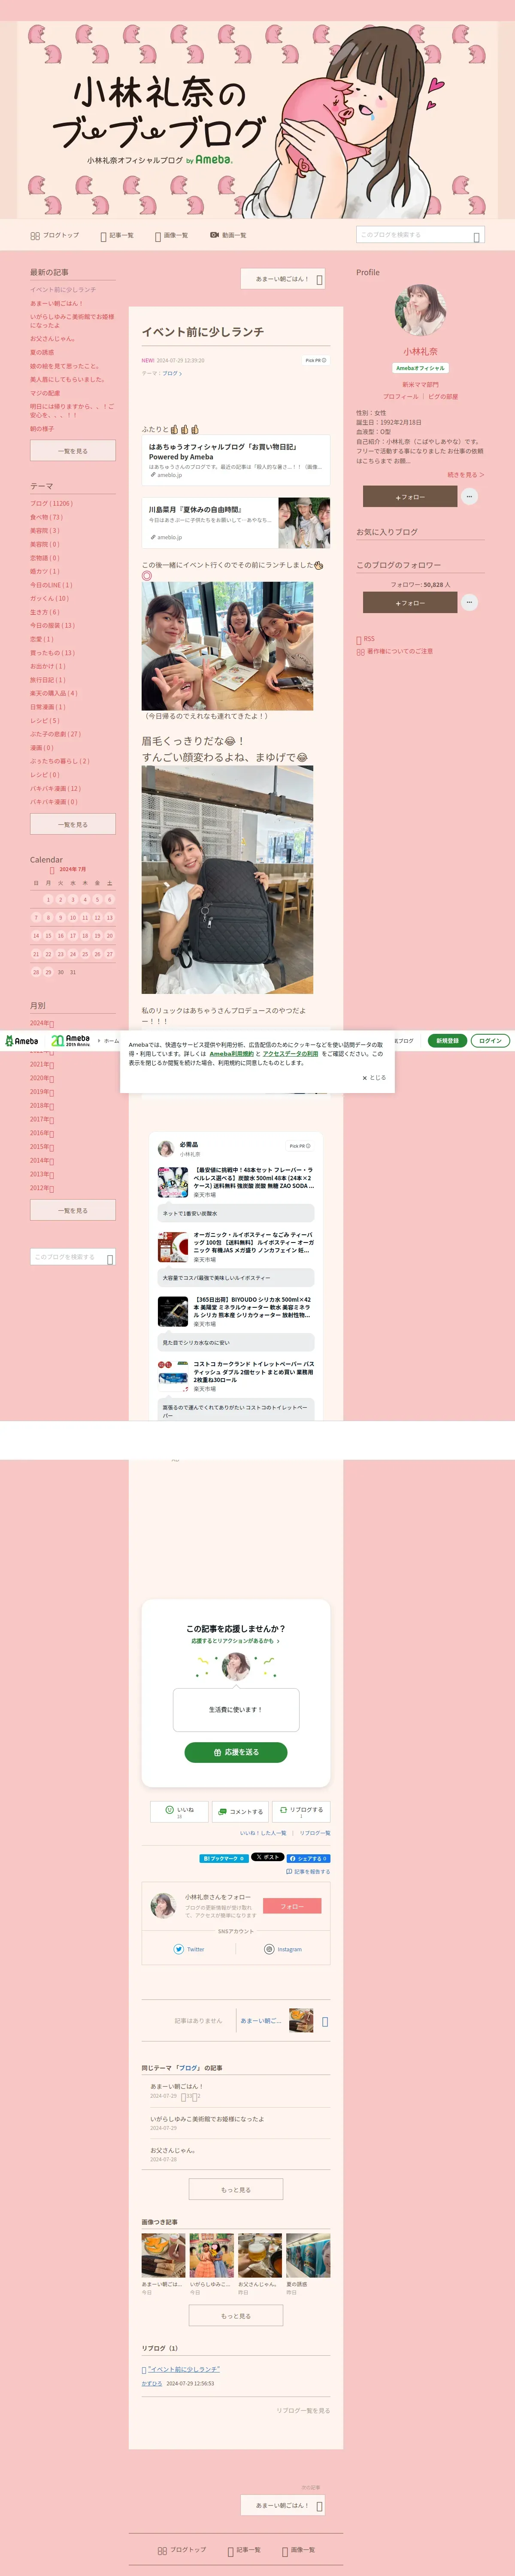Viewport: 515px width, 2576px height.
Task: Share on Facebook シェアする button
Action: point(309,1858)
